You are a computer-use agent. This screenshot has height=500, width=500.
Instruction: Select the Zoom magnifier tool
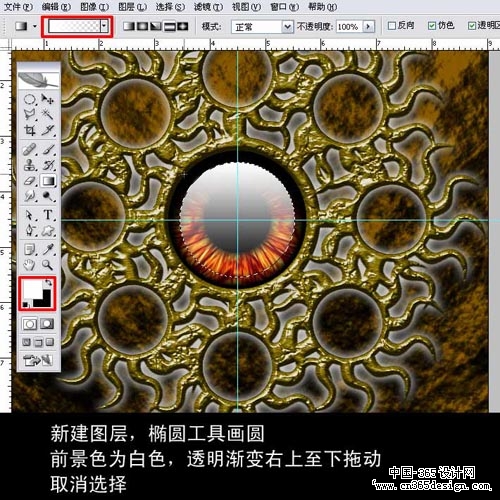[47, 265]
